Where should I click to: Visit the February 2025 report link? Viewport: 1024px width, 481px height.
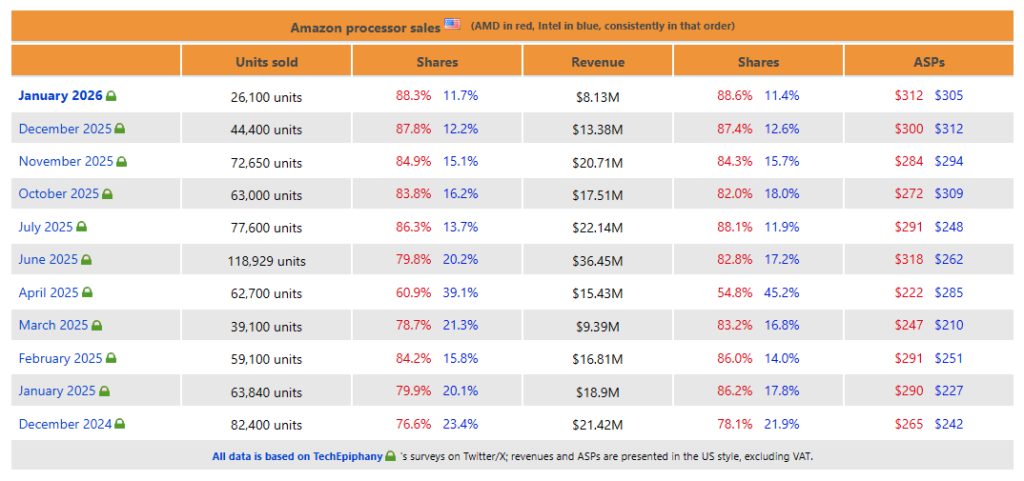click(60, 358)
